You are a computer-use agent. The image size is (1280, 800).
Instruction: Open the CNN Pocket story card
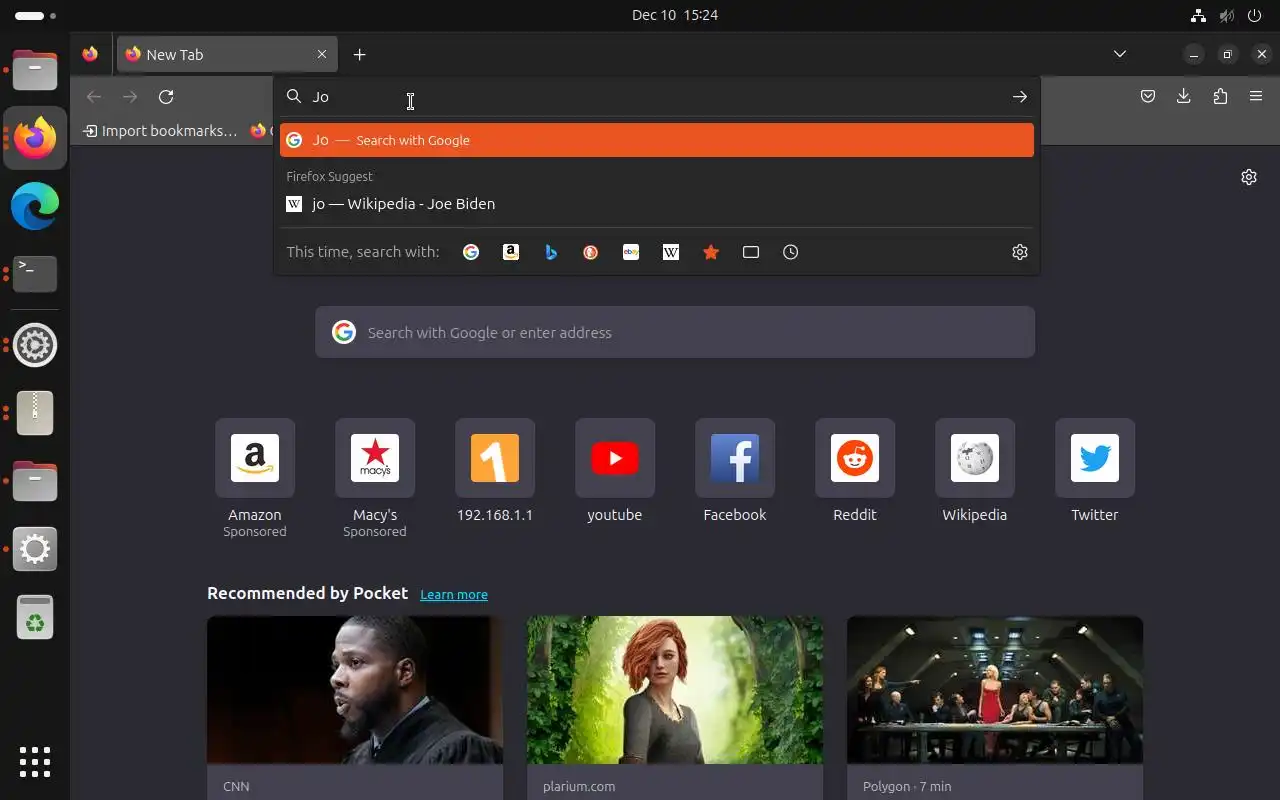pos(355,708)
